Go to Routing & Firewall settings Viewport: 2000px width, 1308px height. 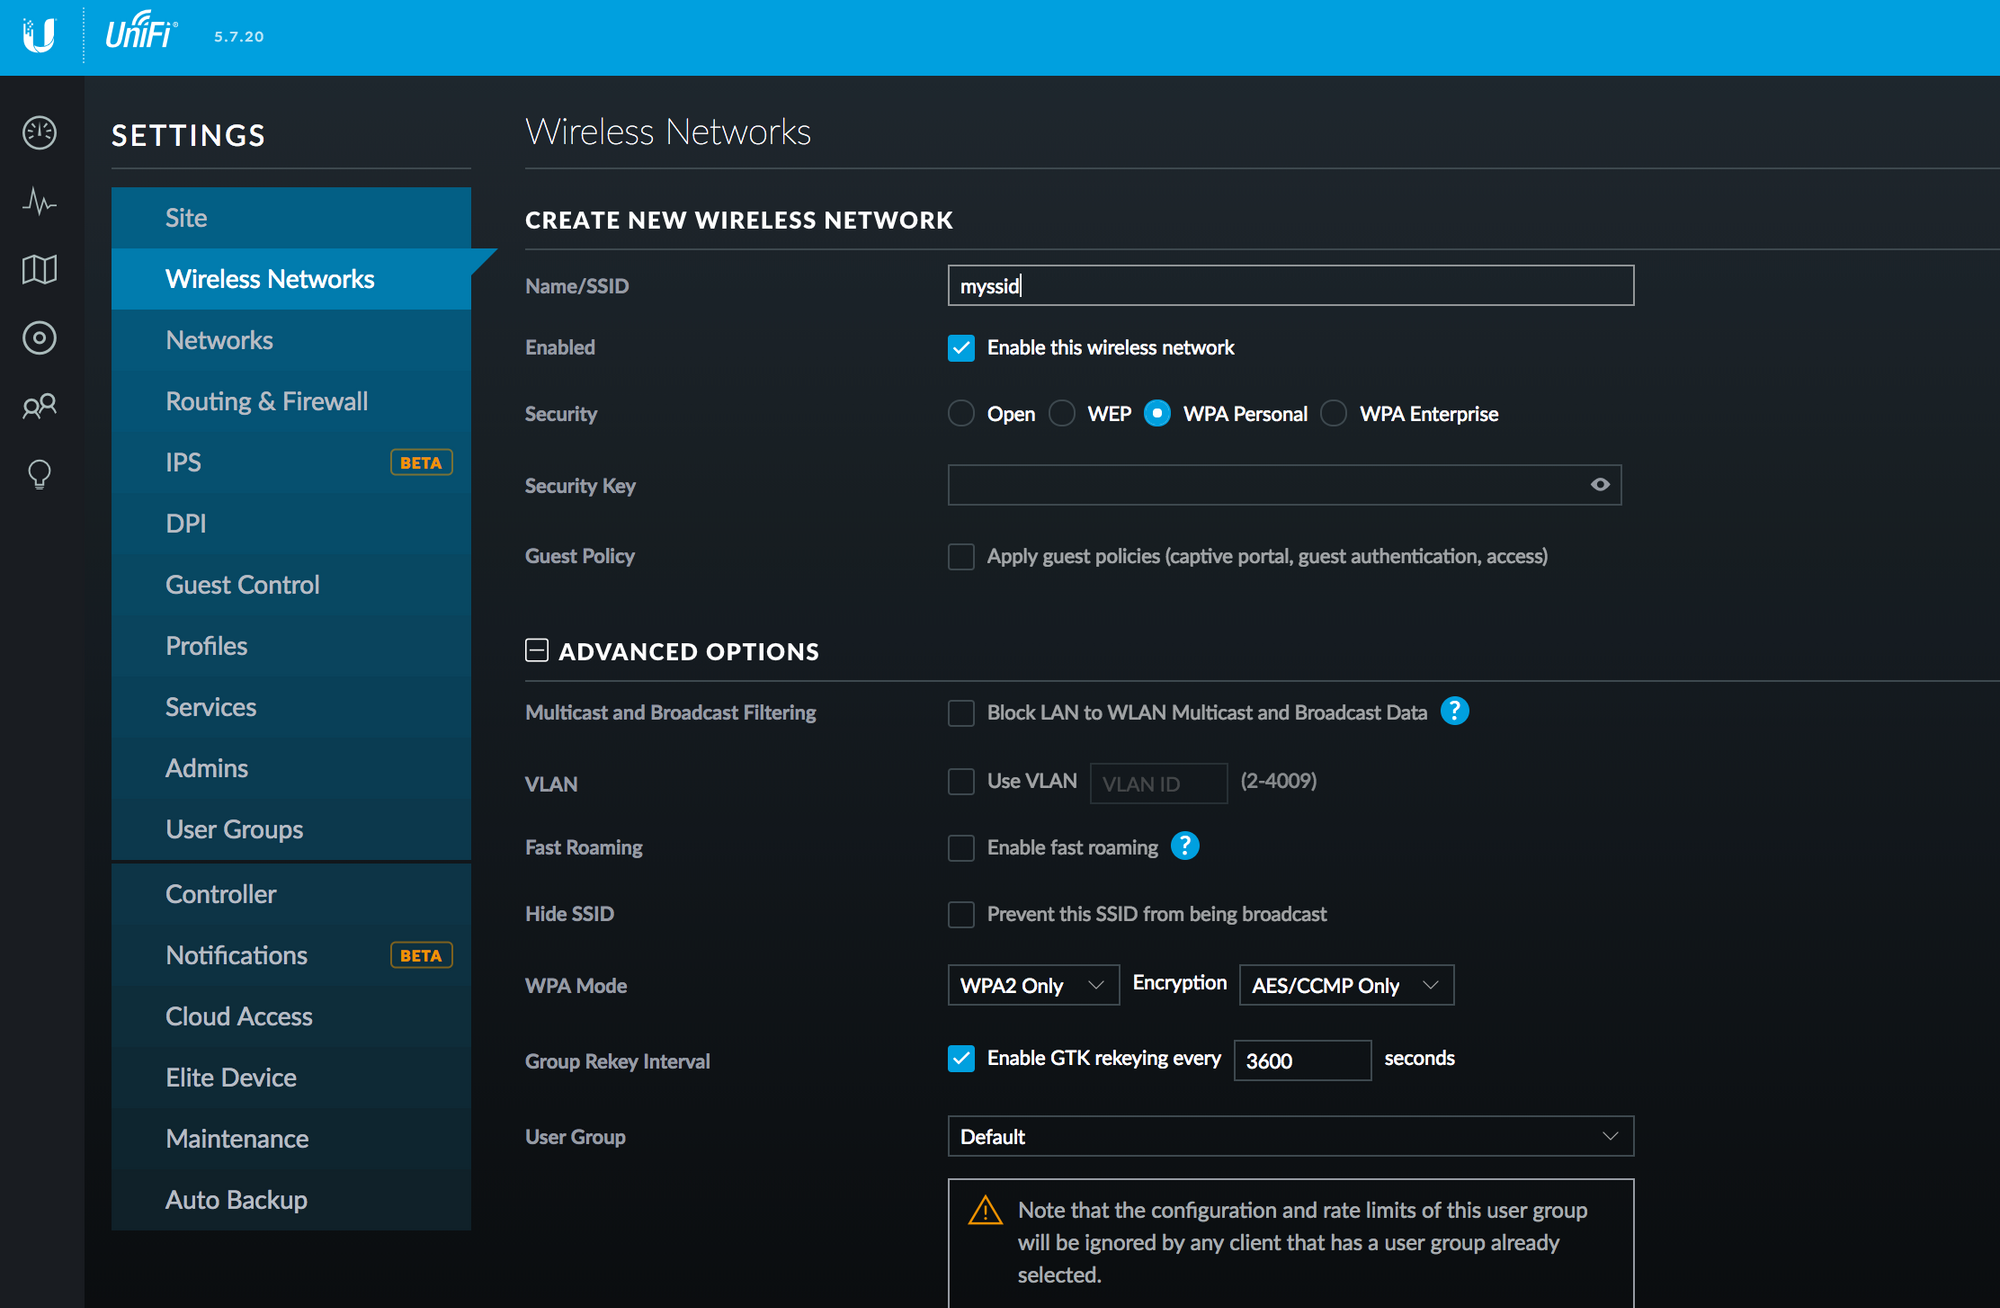[x=267, y=401]
